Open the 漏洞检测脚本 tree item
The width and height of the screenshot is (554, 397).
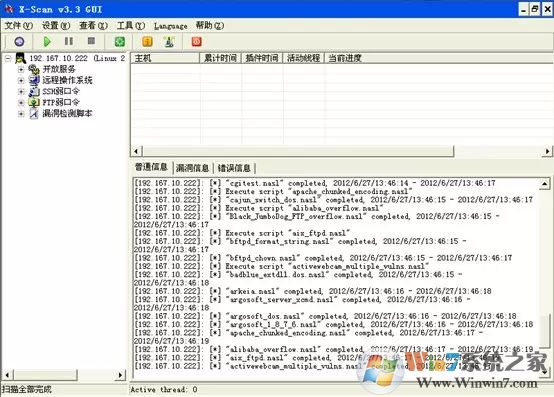pyautogui.click(x=67, y=113)
